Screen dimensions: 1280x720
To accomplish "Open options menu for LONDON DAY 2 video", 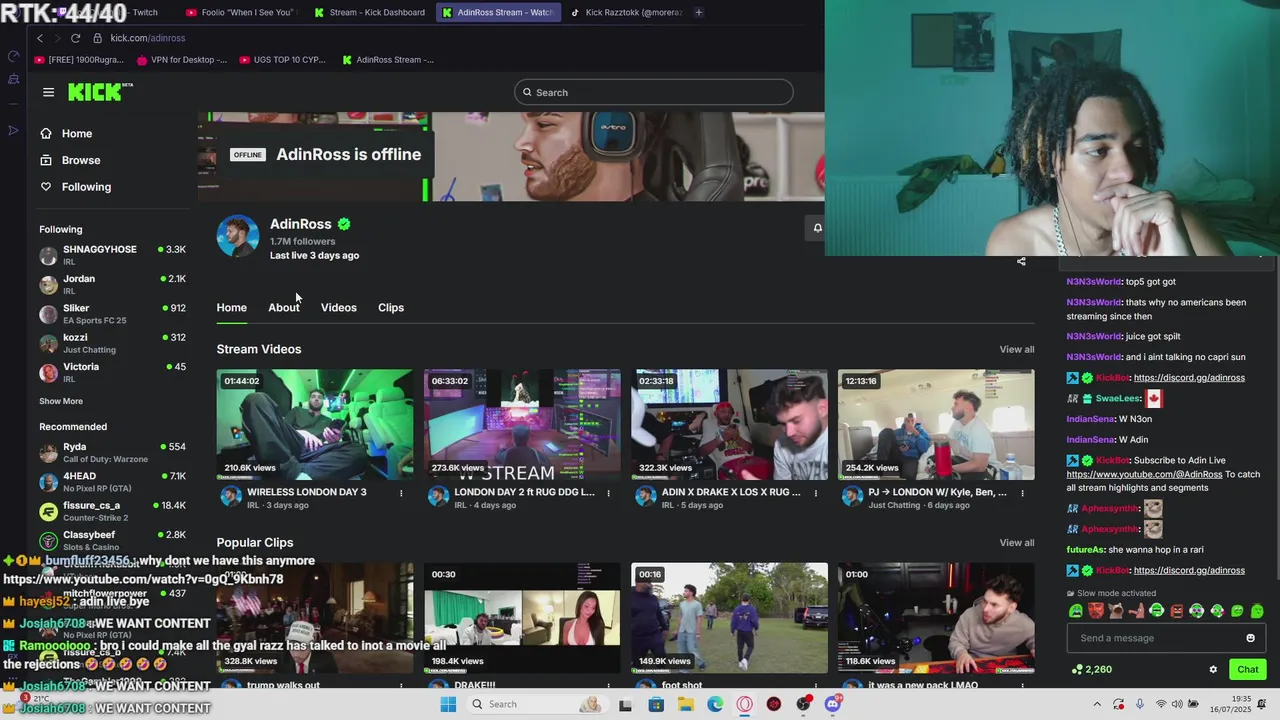I will [608, 493].
